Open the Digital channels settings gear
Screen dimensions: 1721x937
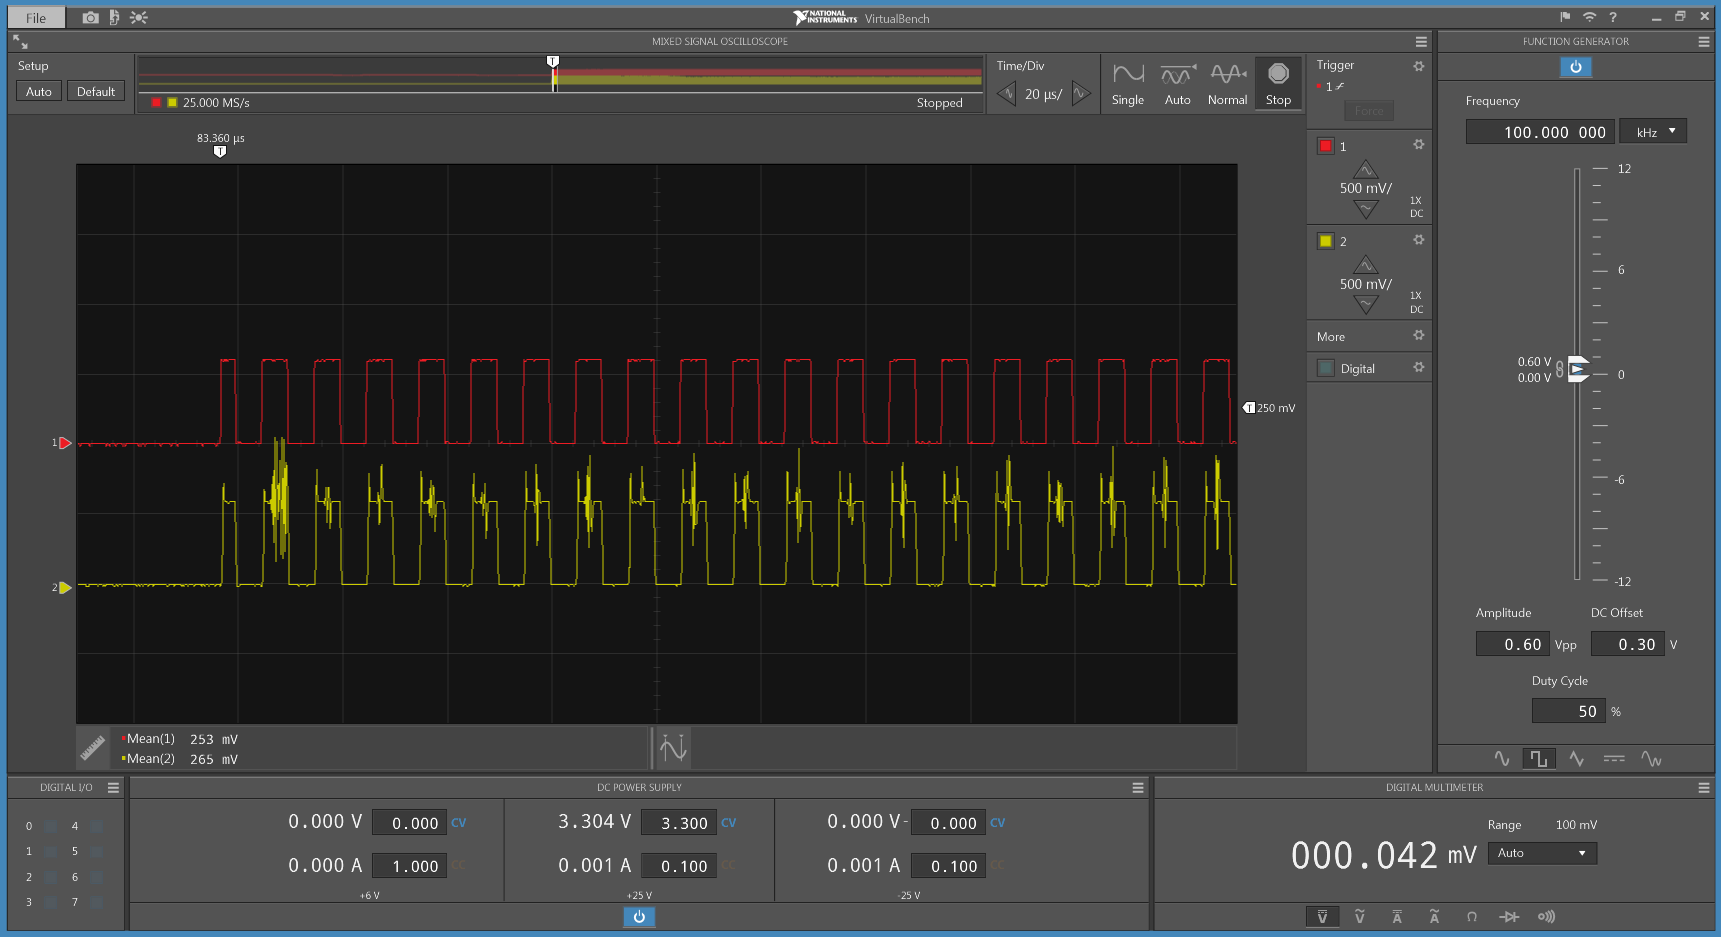point(1418,368)
